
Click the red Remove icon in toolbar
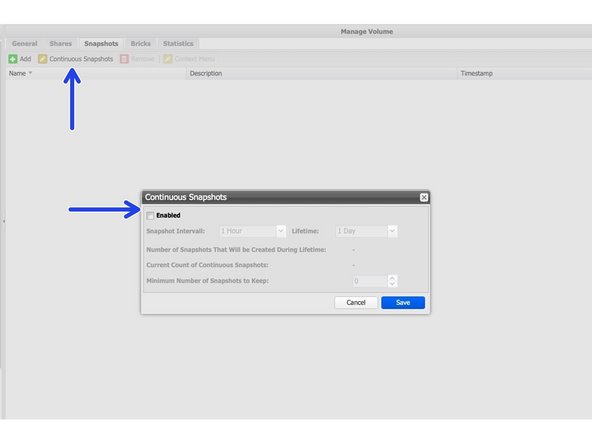click(x=124, y=59)
